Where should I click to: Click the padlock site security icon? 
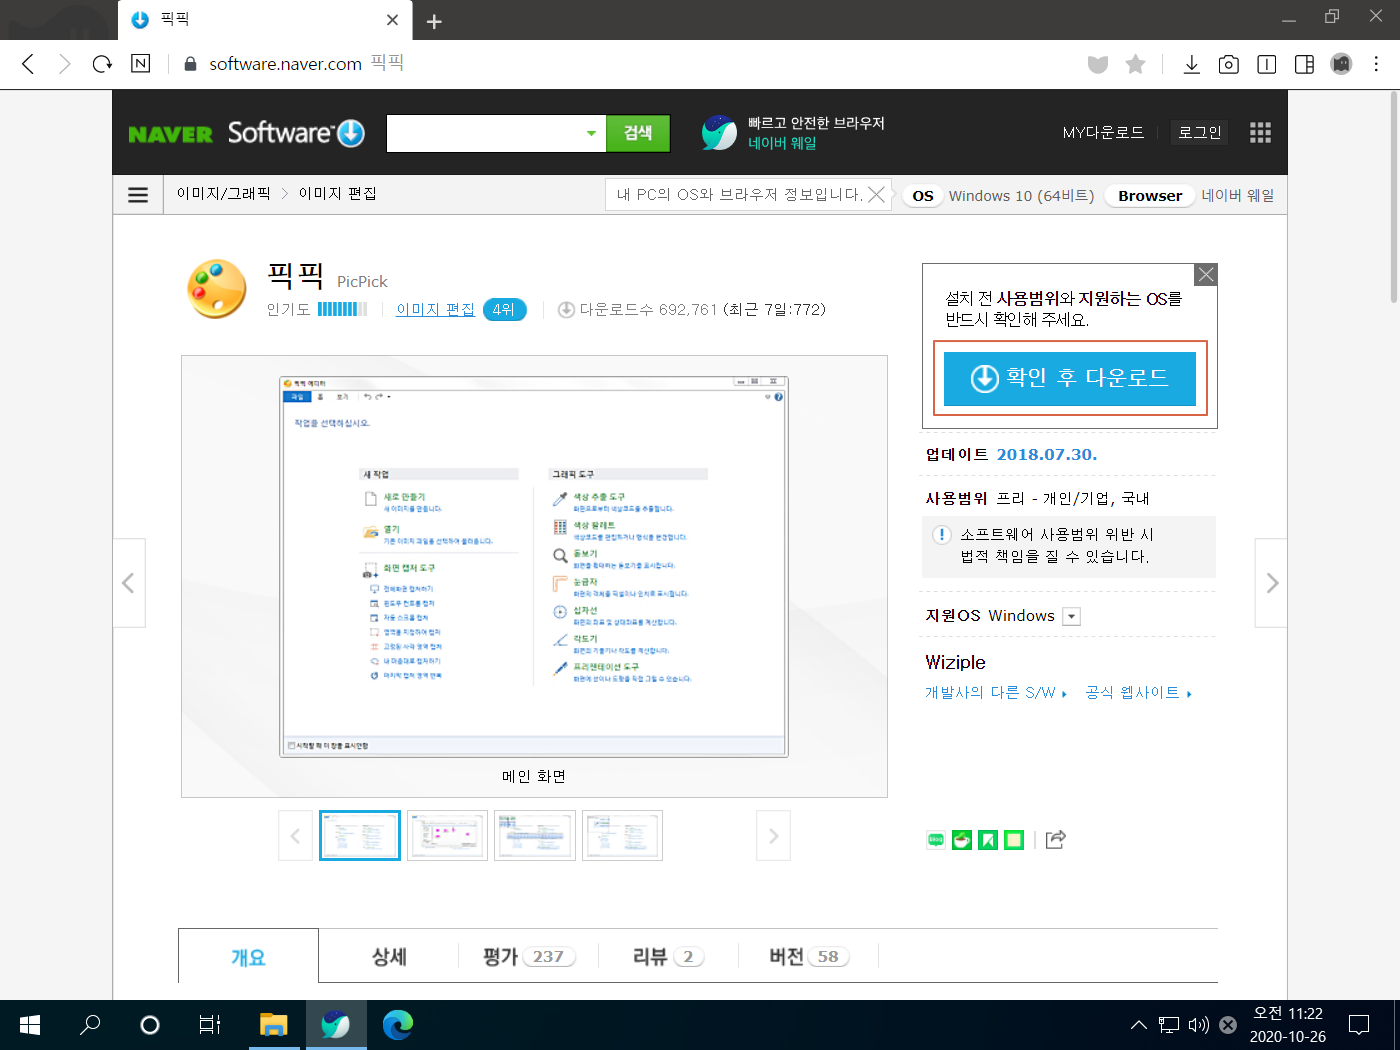click(x=190, y=64)
